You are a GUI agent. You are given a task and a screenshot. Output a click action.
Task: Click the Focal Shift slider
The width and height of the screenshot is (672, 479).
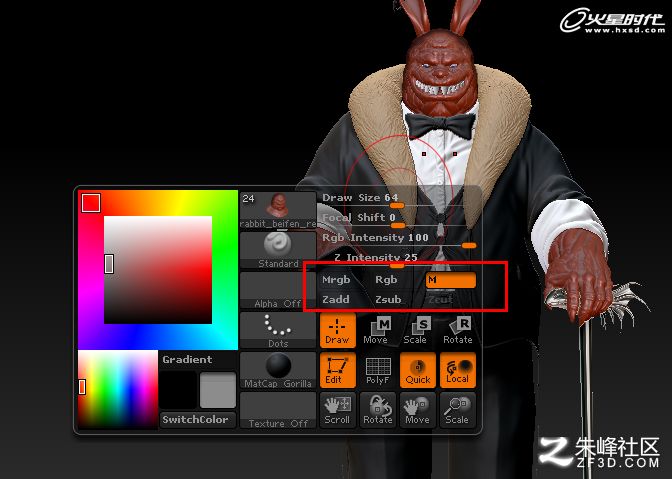click(x=398, y=220)
